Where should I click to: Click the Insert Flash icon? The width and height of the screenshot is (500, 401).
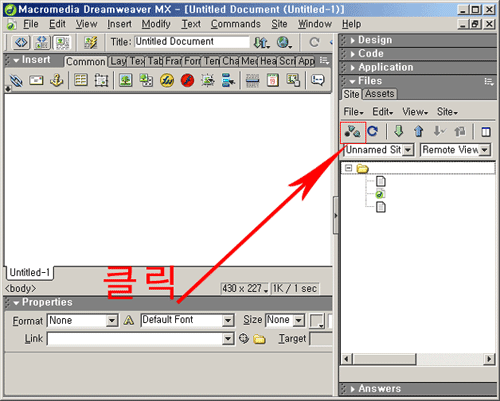pyautogui.click(x=187, y=80)
